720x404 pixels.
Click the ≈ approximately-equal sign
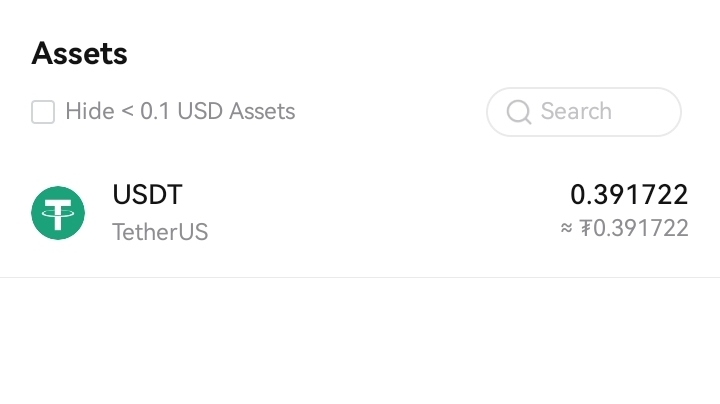(x=567, y=229)
